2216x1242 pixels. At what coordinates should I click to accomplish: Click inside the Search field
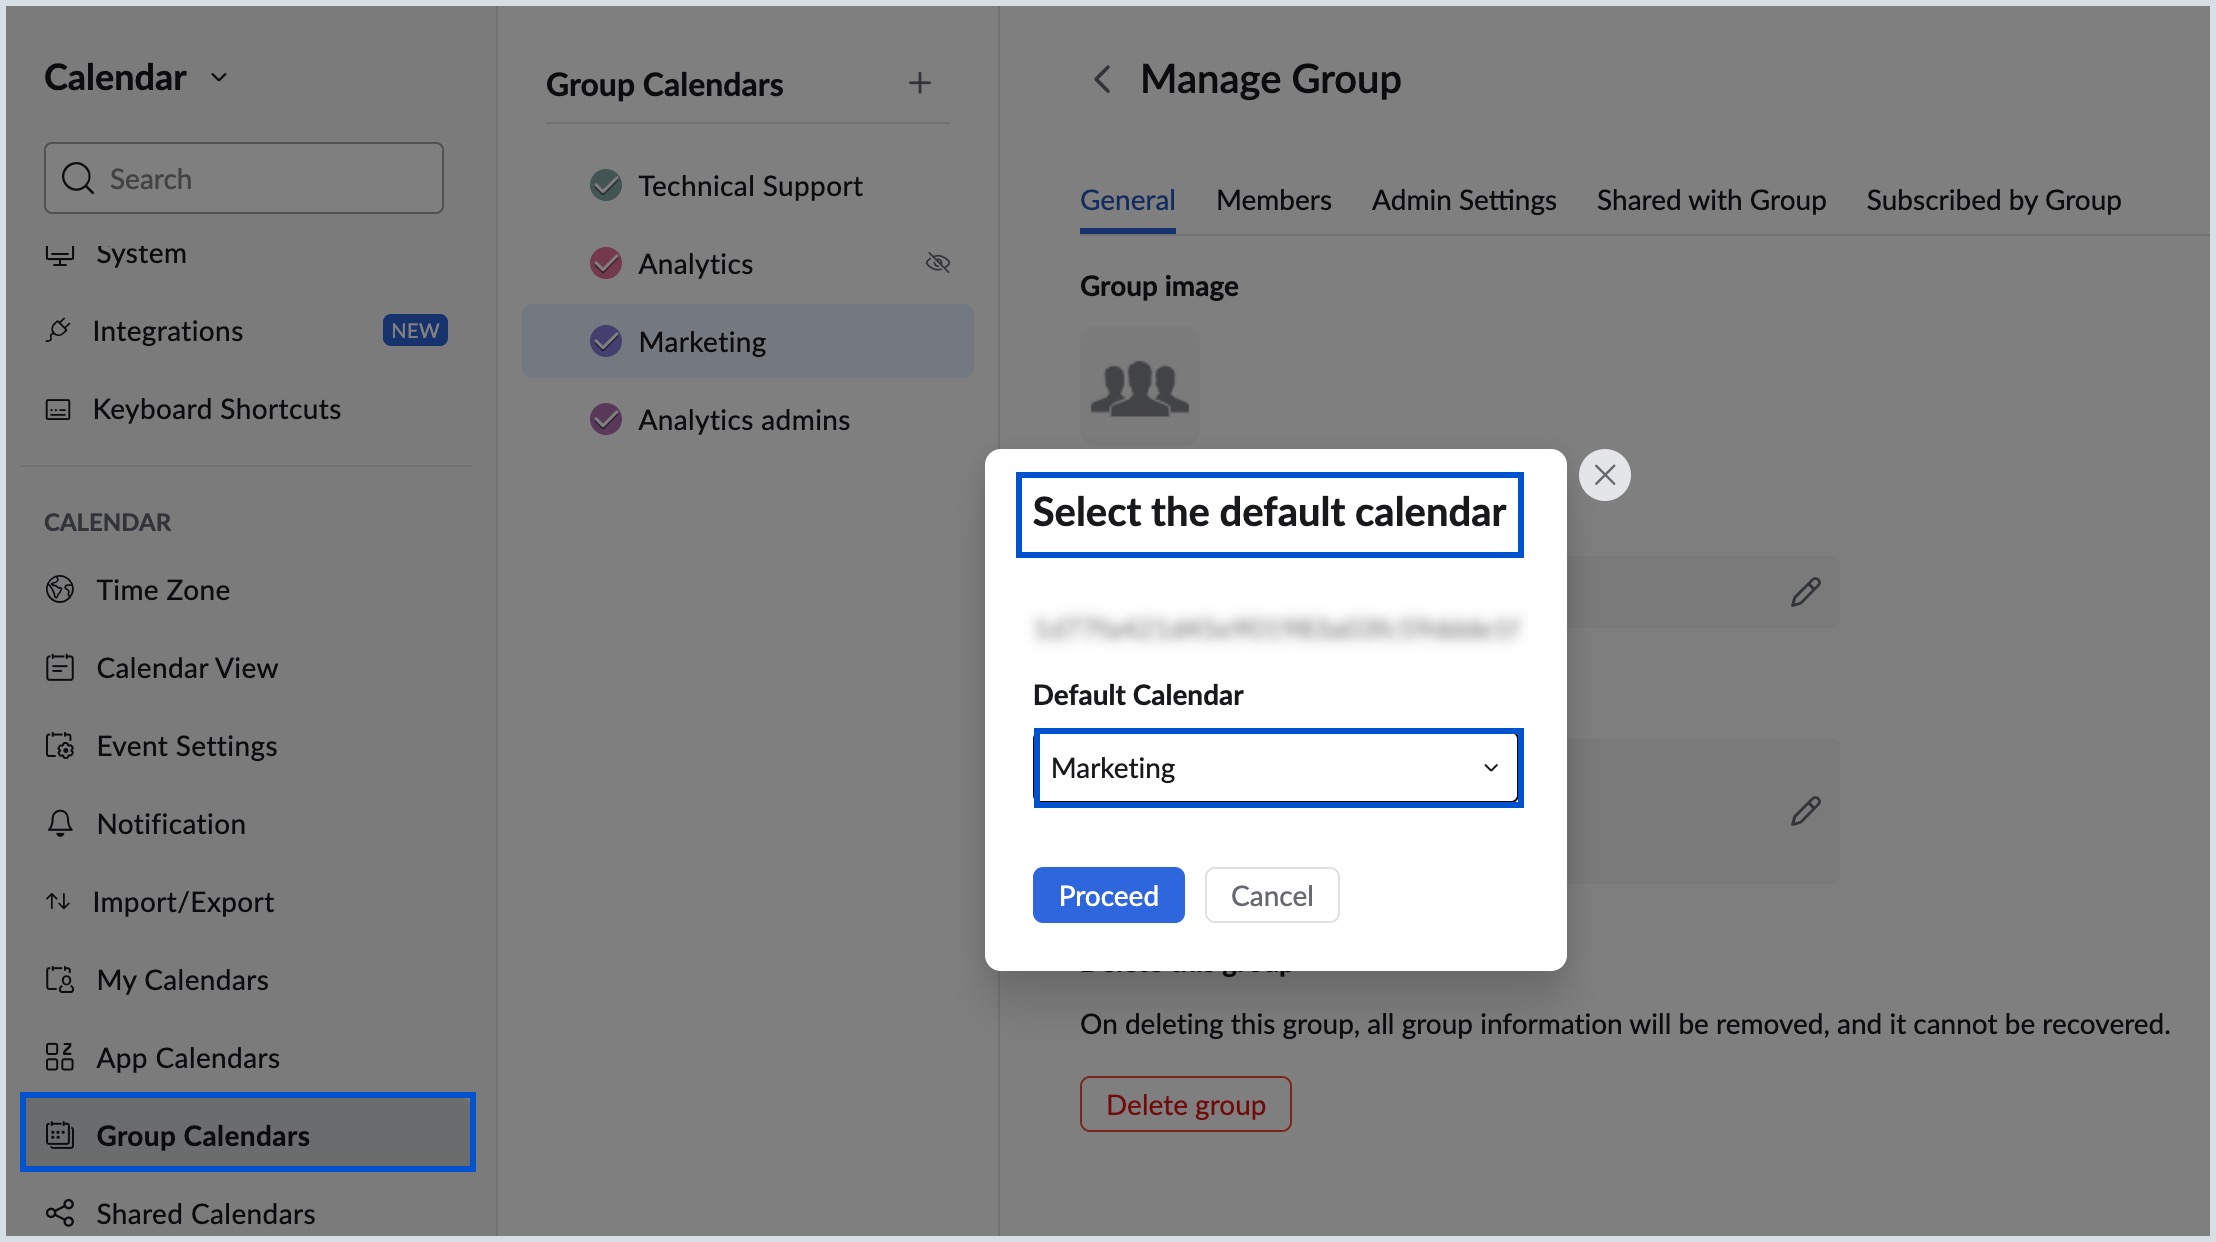pyautogui.click(x=244, y=178)
